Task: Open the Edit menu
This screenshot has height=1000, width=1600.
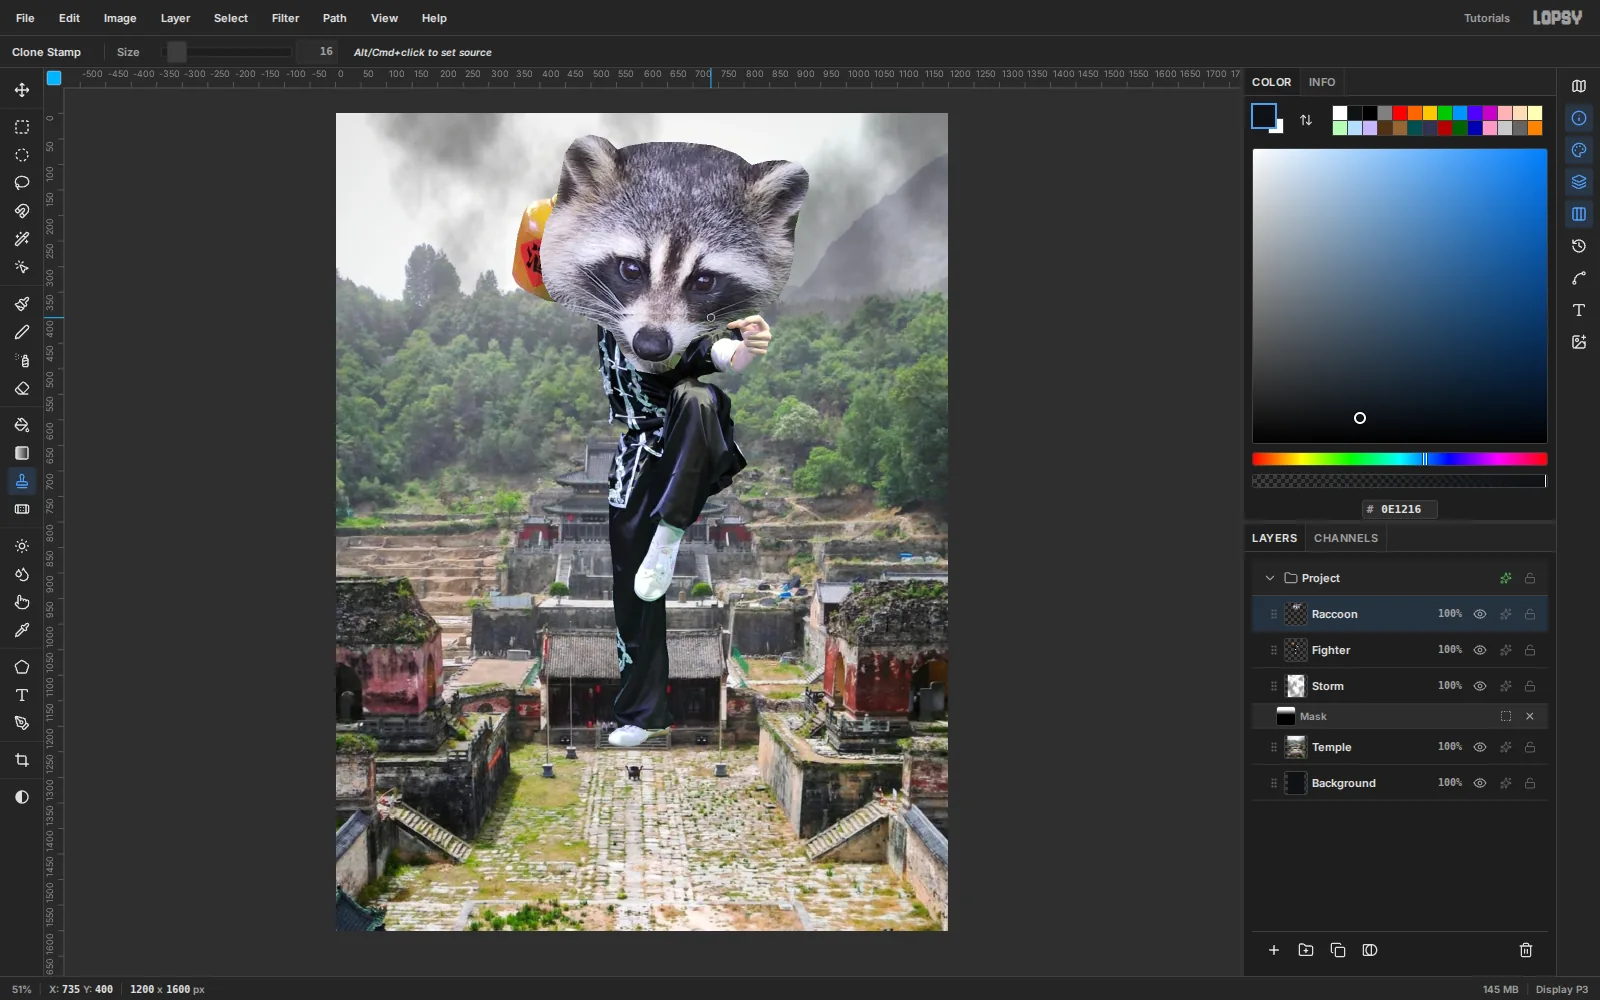Action: [x=69, y=18]
